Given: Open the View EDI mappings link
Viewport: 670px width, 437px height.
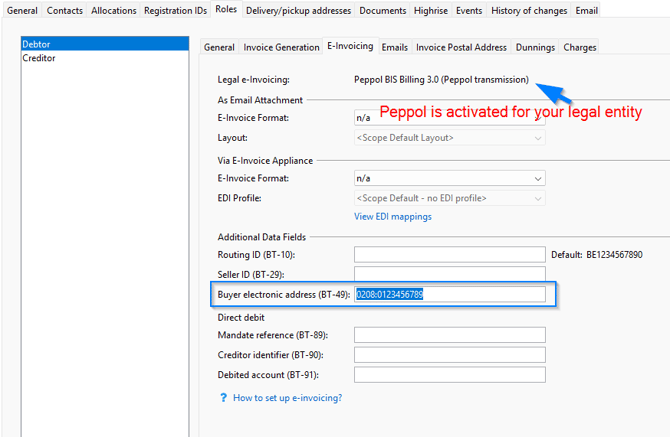Looking at the screenshot, I should (393, 216).
